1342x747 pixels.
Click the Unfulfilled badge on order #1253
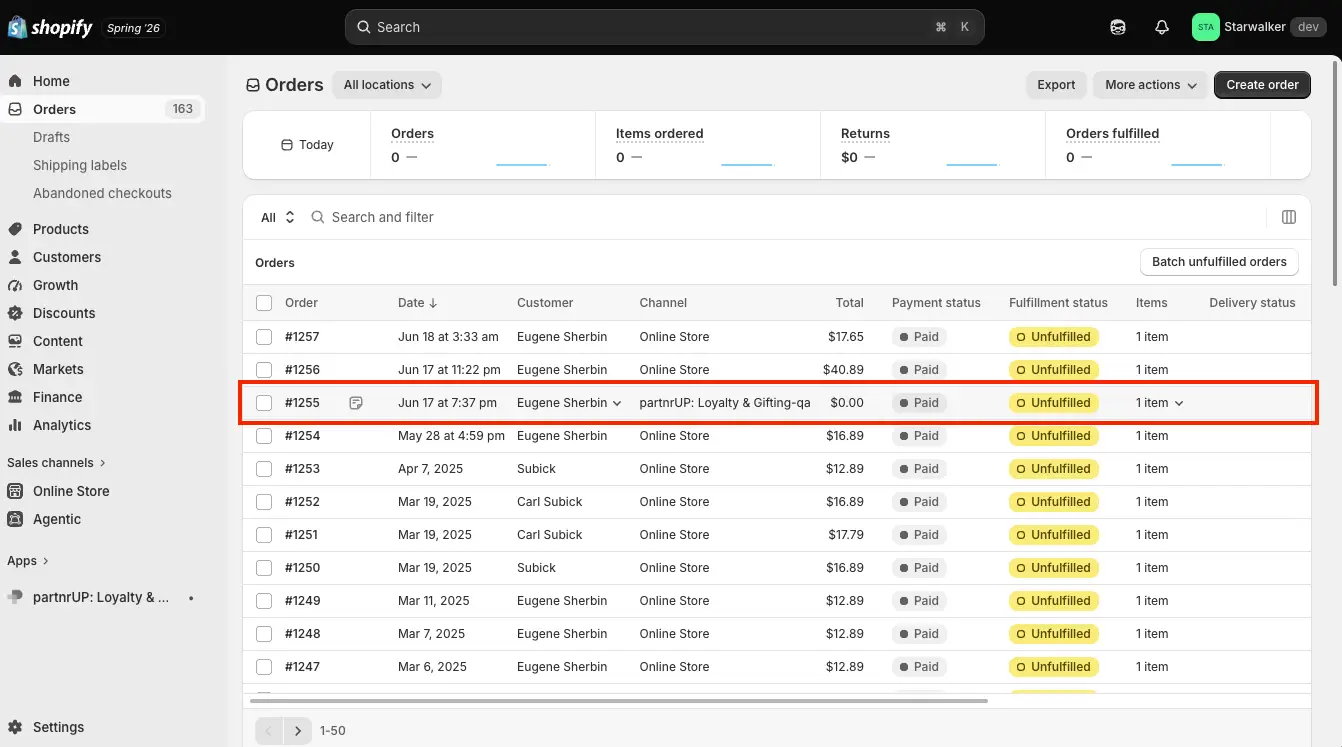point(1054,469)
